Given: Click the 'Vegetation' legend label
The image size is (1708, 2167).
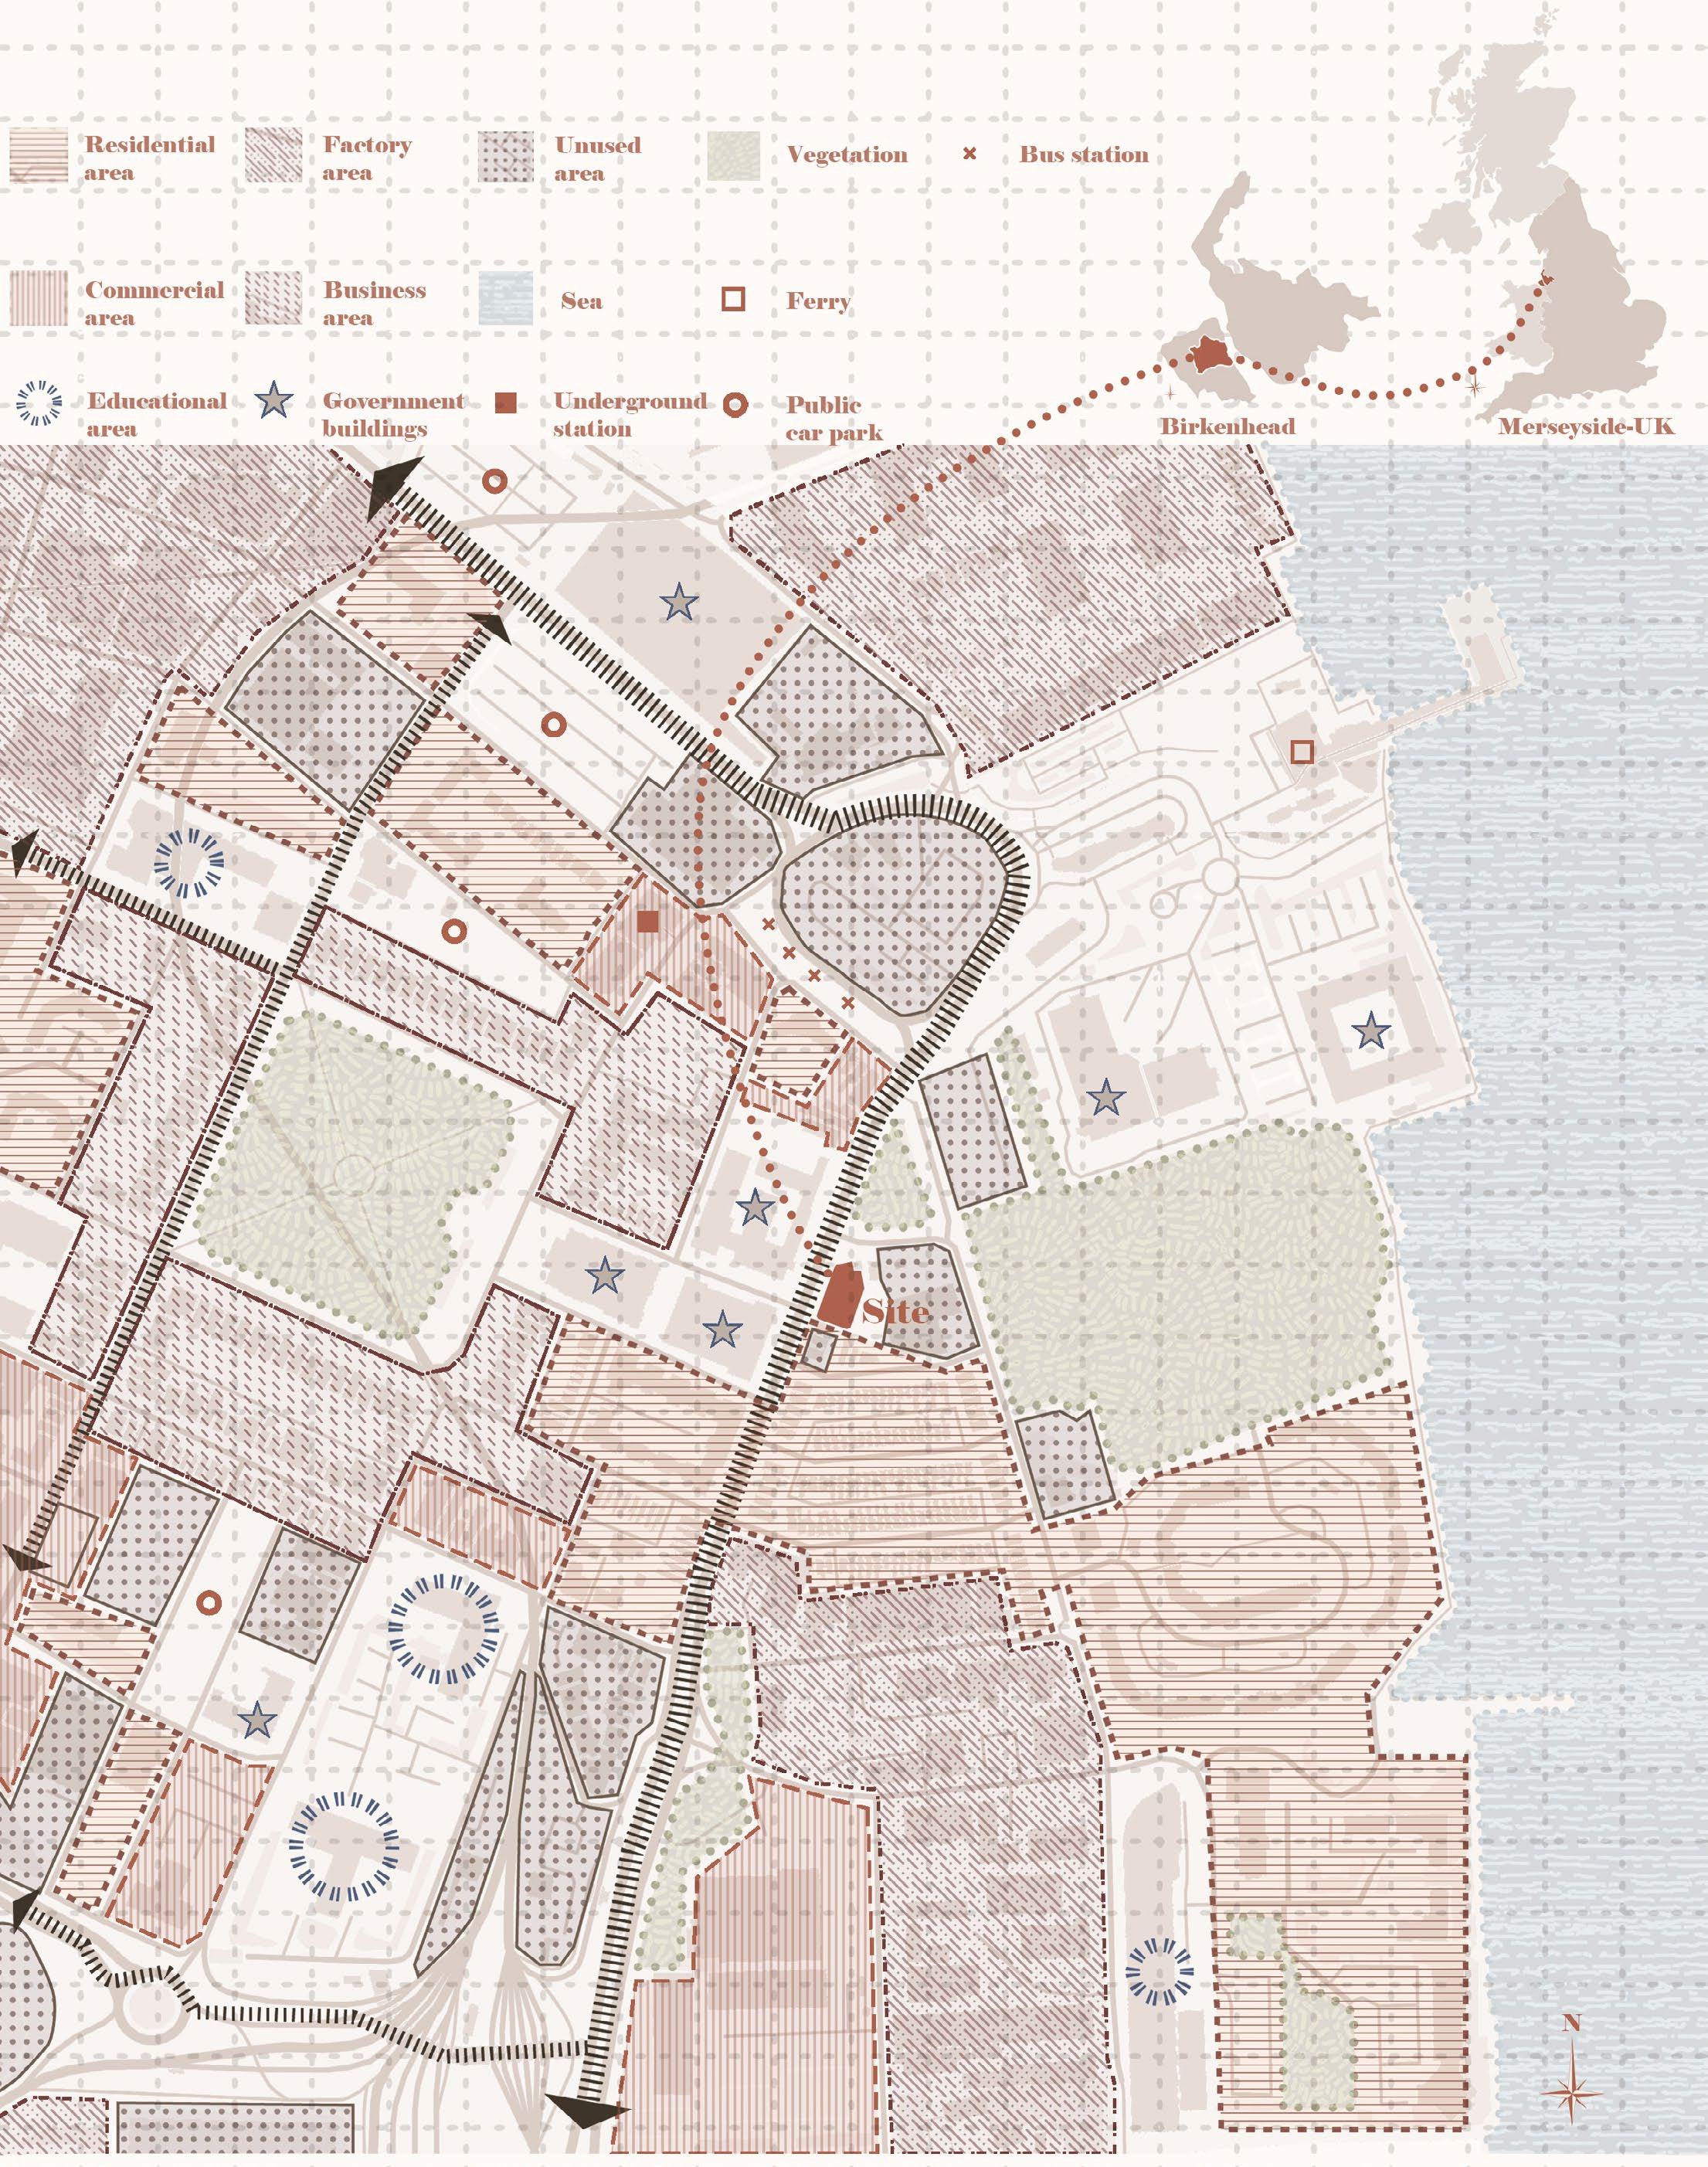Looking at the screenshot, I should [847, 155].
